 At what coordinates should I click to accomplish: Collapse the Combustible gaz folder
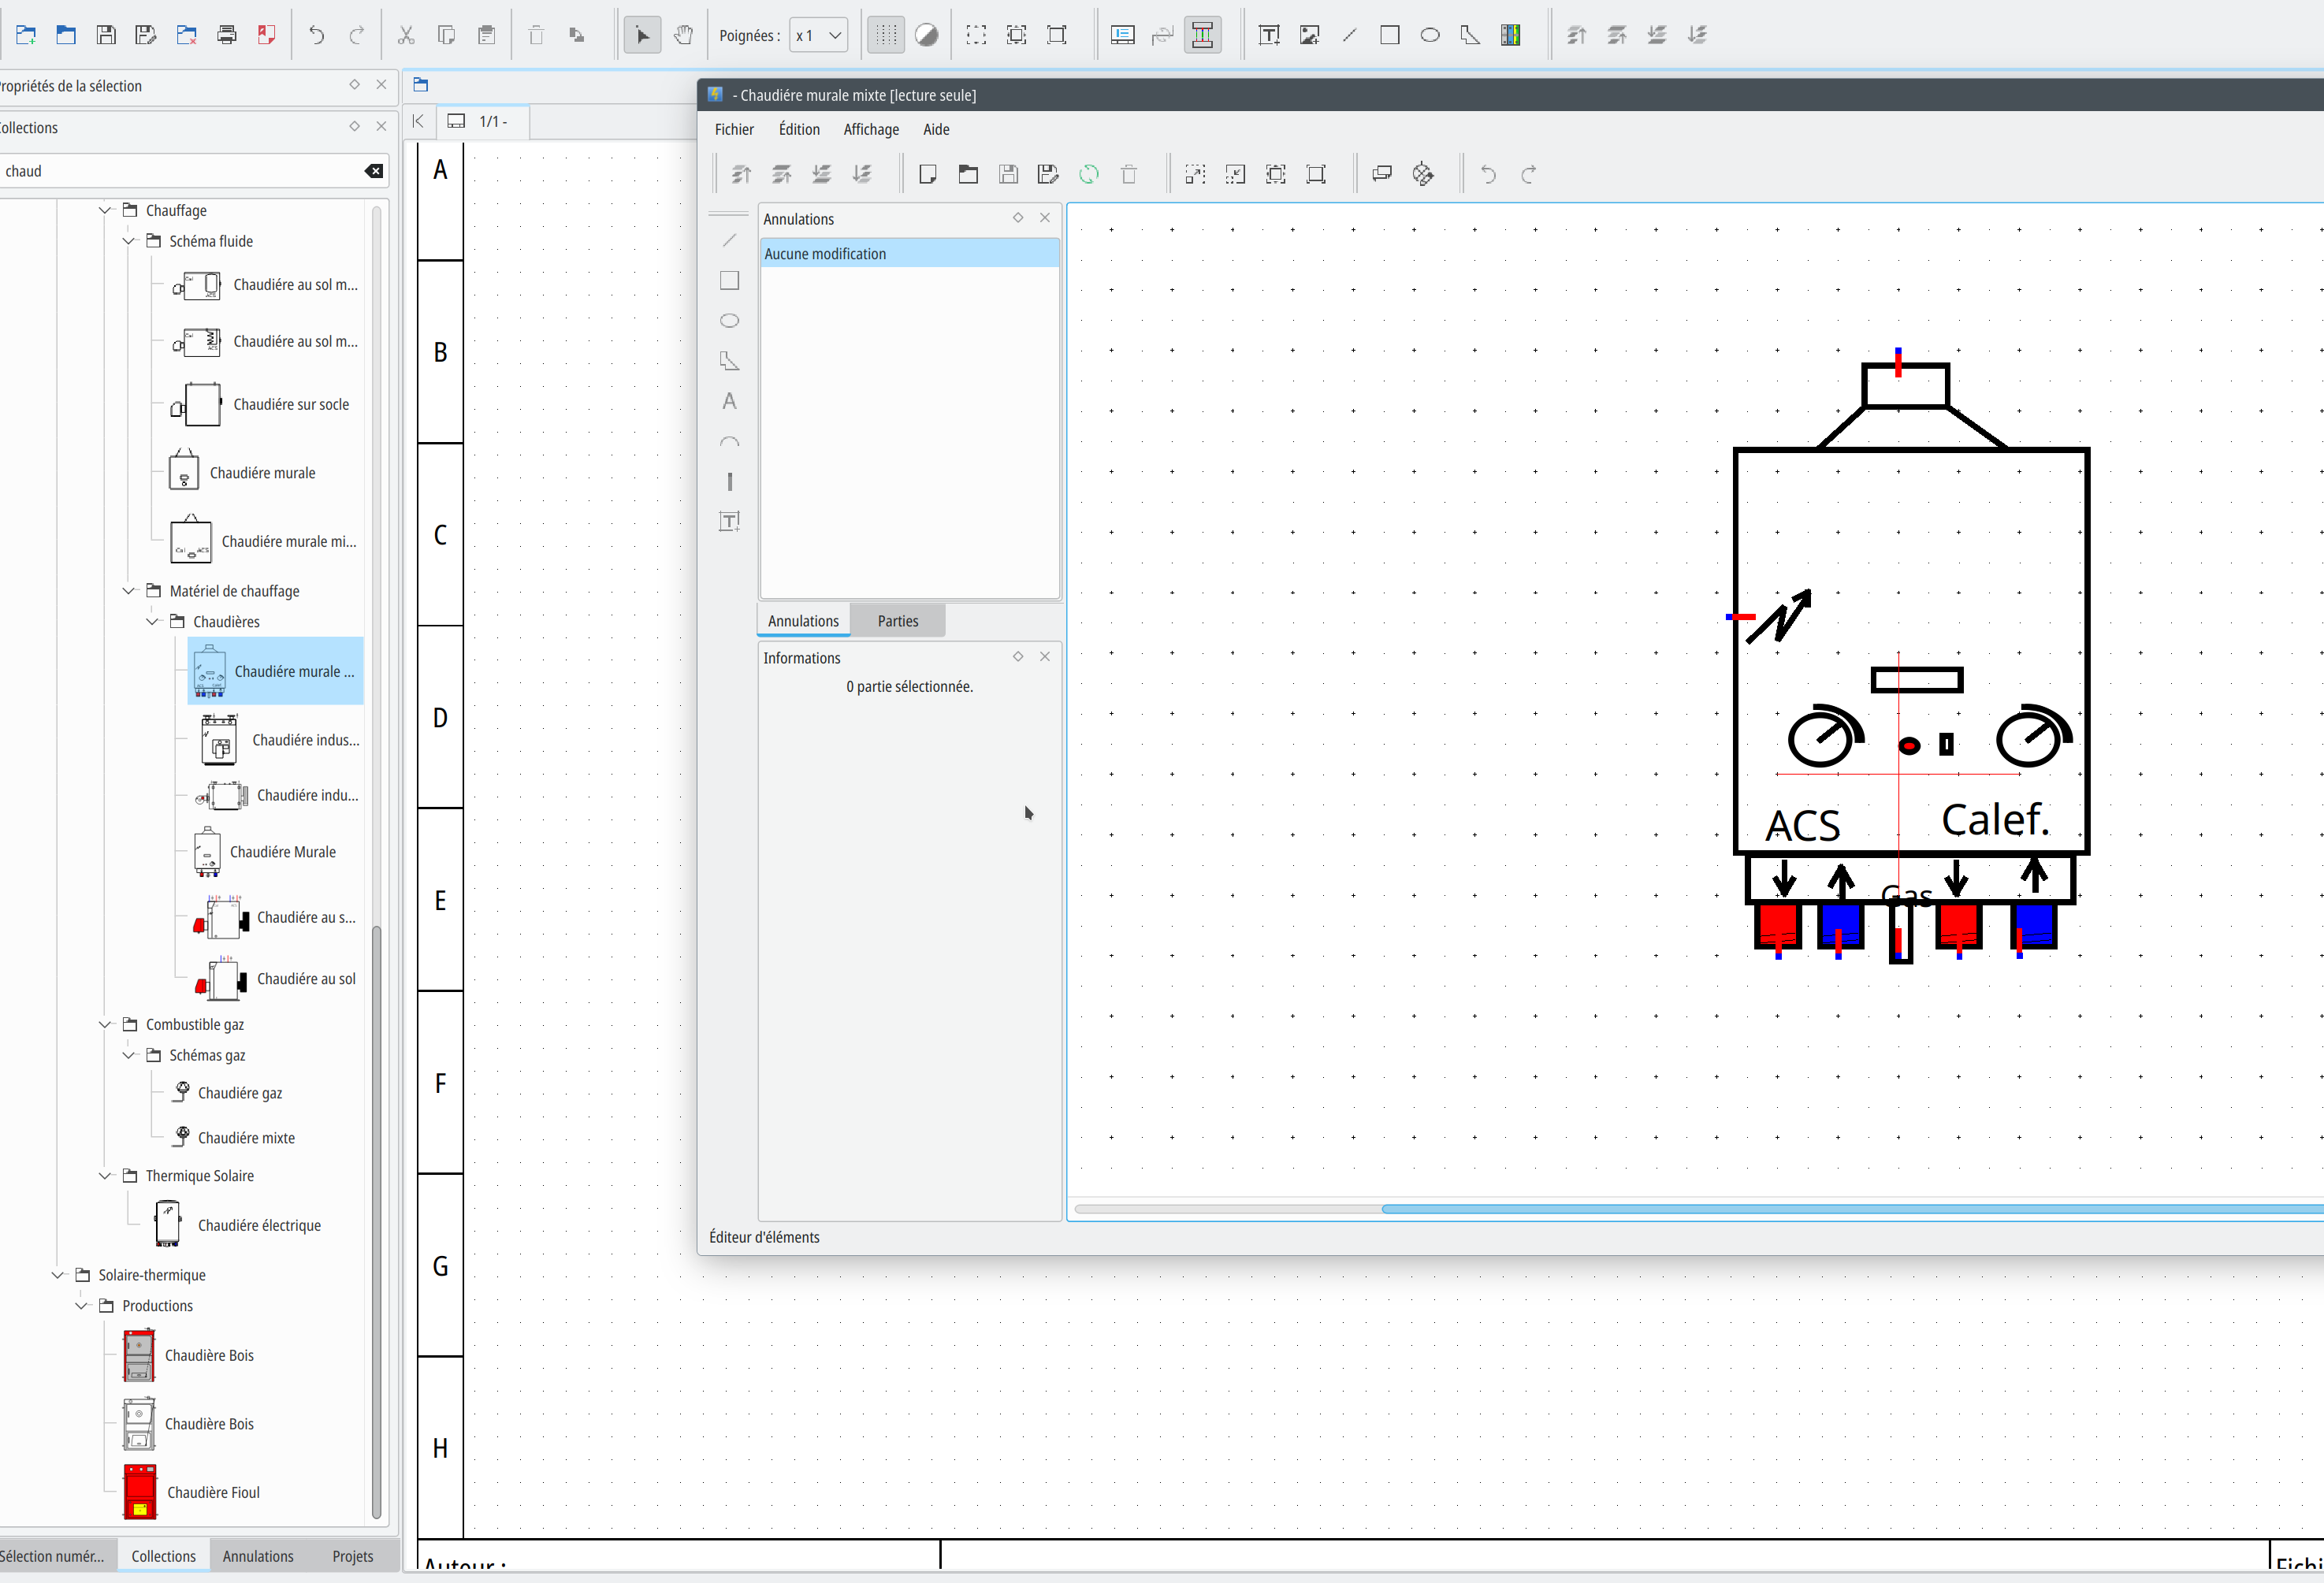pyautogui.click(x=105, y=1024)
